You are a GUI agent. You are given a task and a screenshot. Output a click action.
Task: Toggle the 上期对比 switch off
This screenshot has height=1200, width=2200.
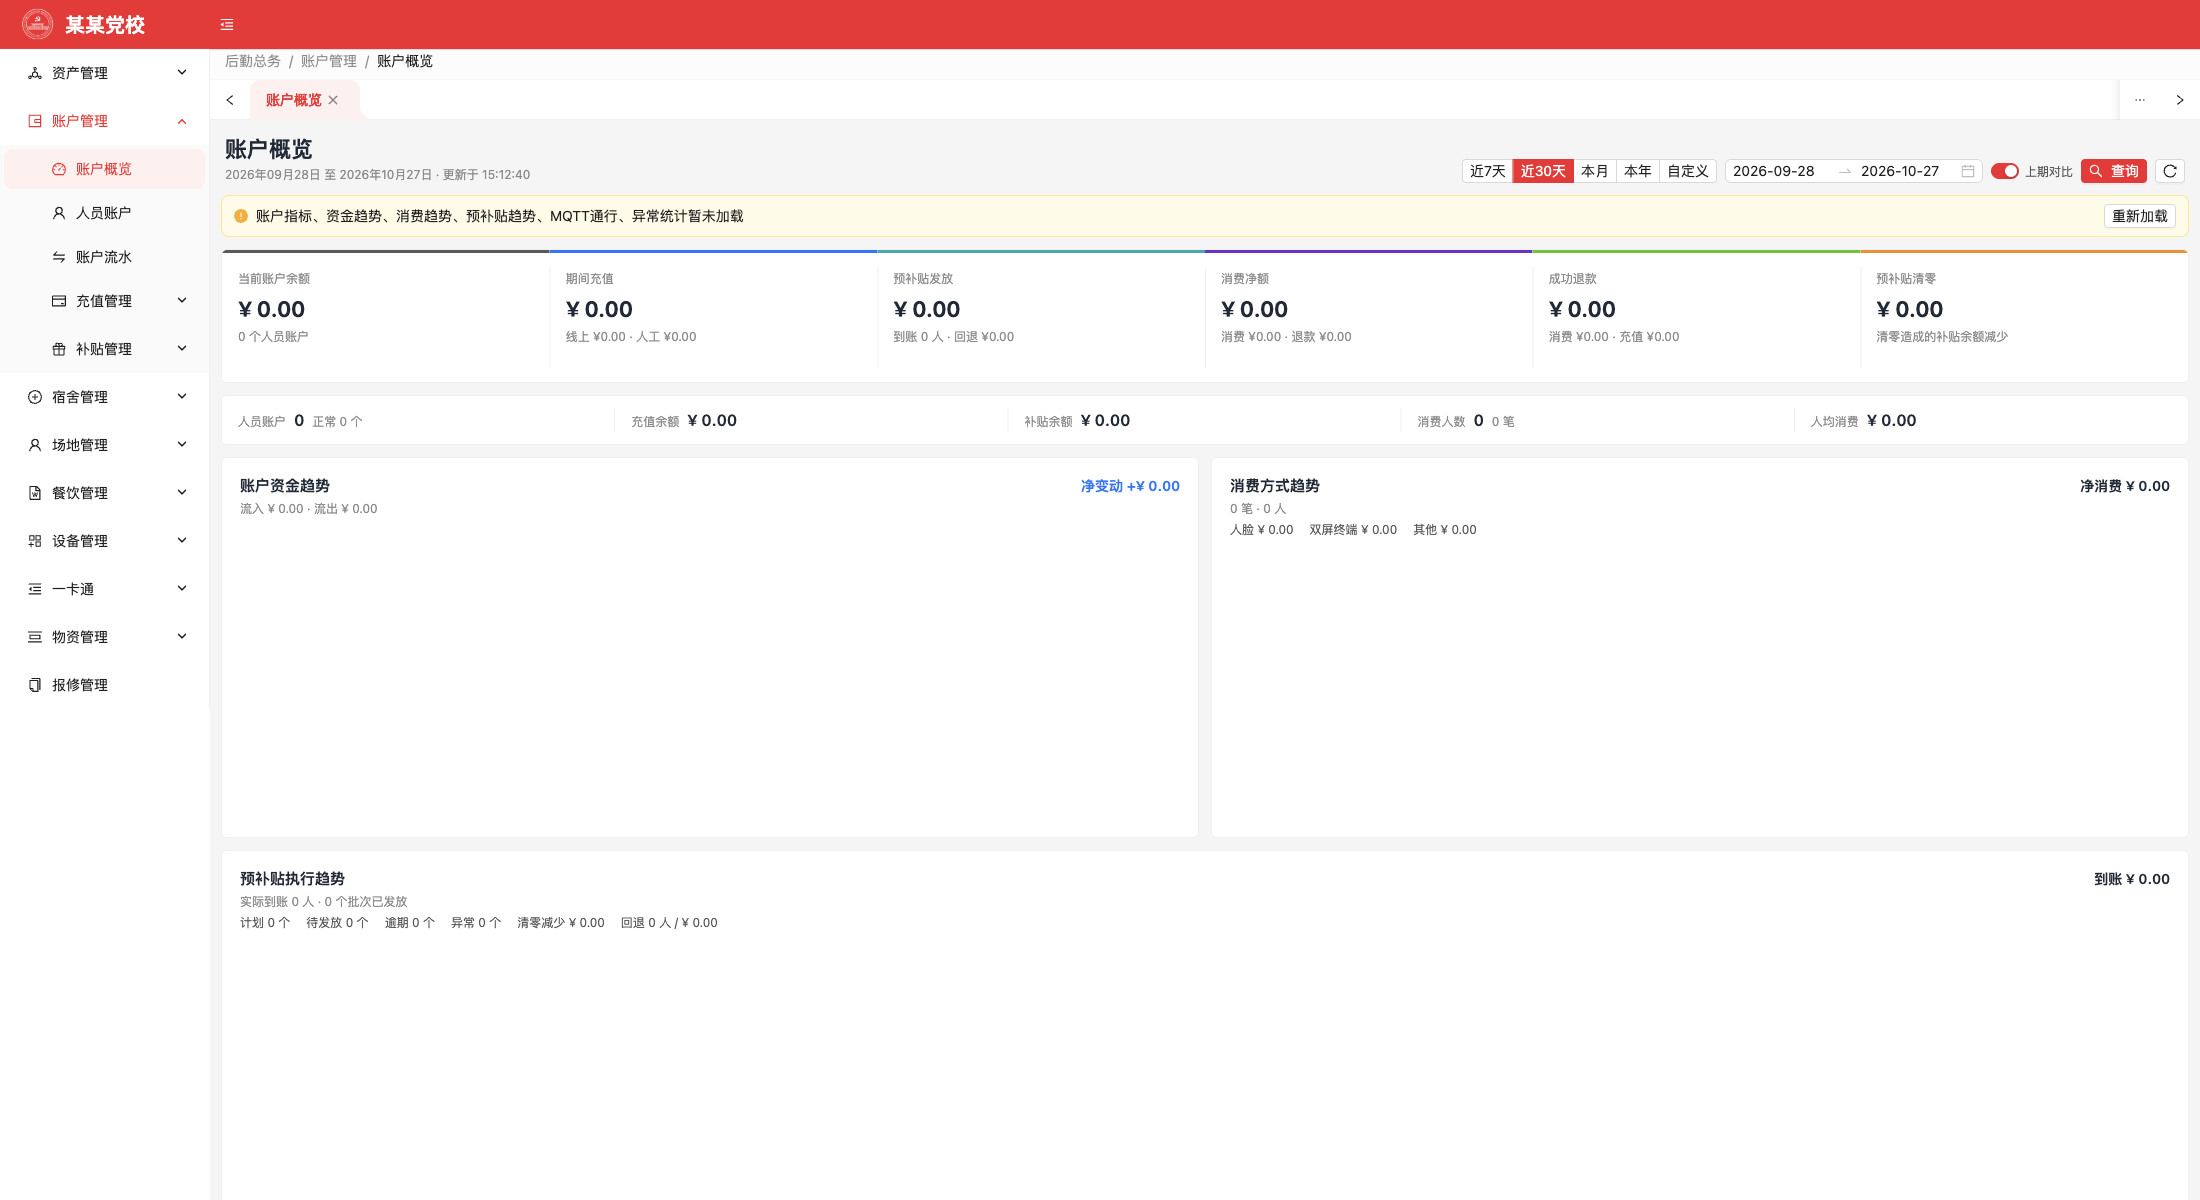[2005, 171]
